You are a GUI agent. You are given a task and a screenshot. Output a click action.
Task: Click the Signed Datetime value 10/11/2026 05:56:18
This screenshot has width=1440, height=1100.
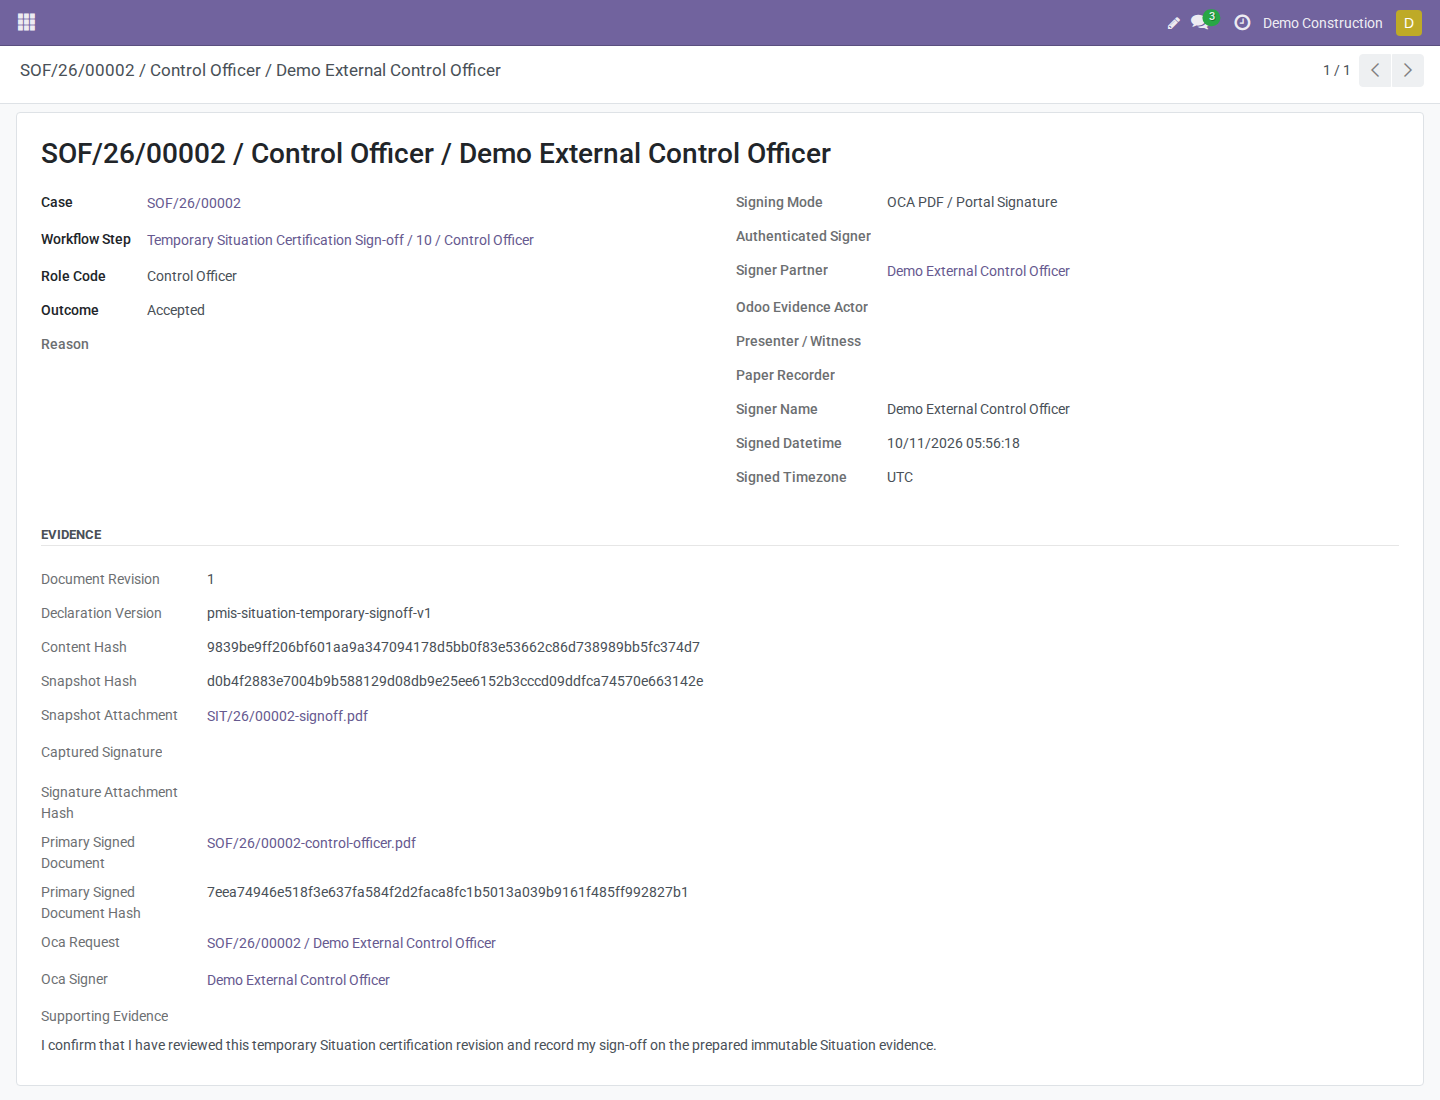[953, 443]
